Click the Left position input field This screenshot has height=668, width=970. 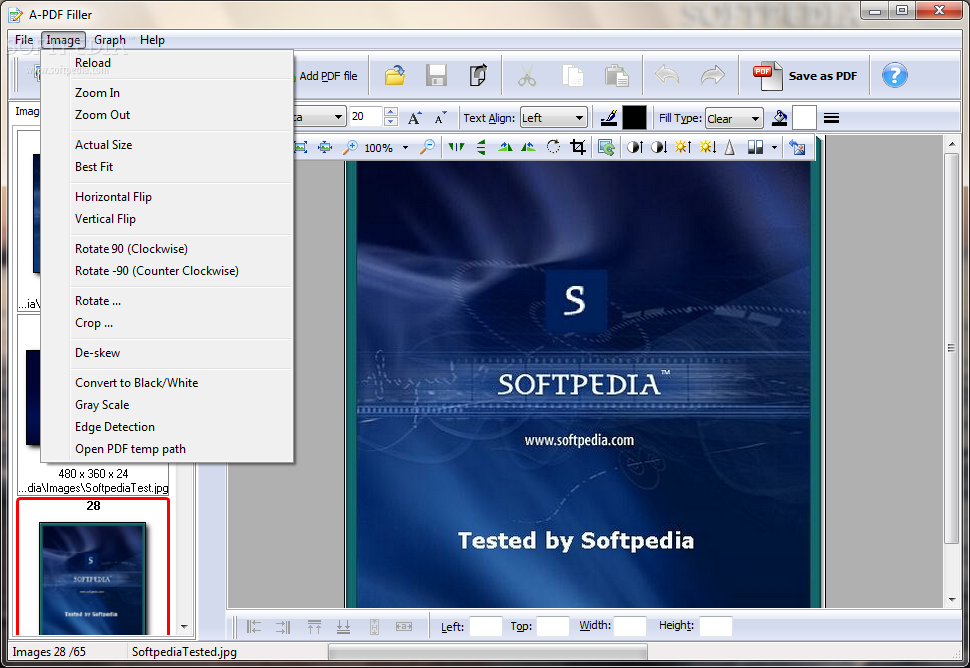(486, 626)
